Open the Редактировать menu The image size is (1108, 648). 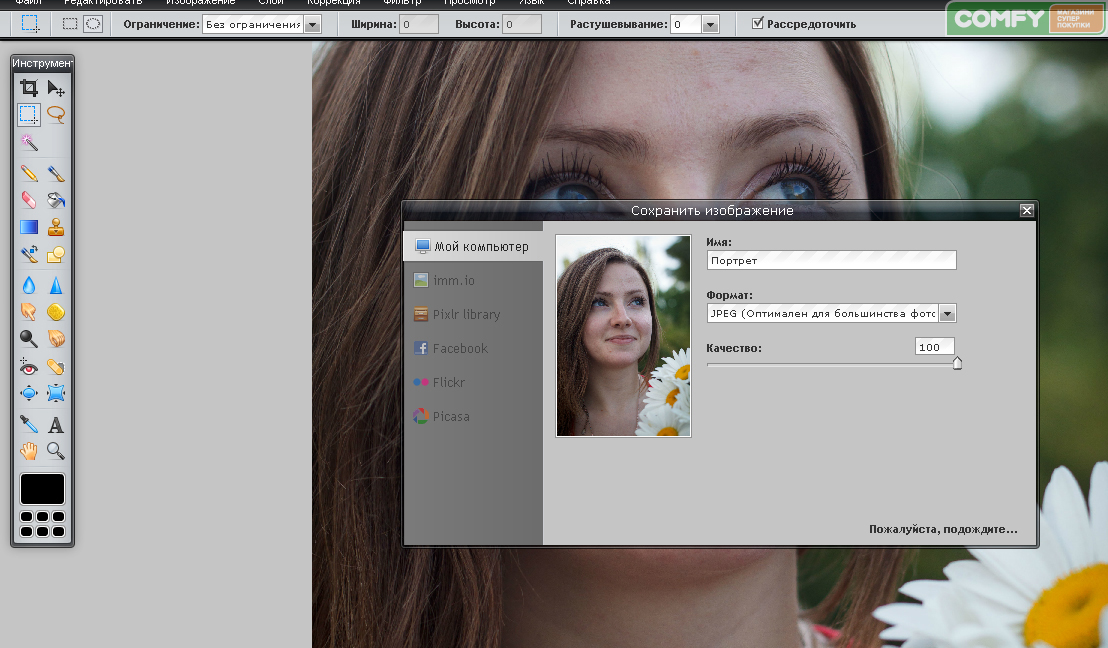[103, 2]
